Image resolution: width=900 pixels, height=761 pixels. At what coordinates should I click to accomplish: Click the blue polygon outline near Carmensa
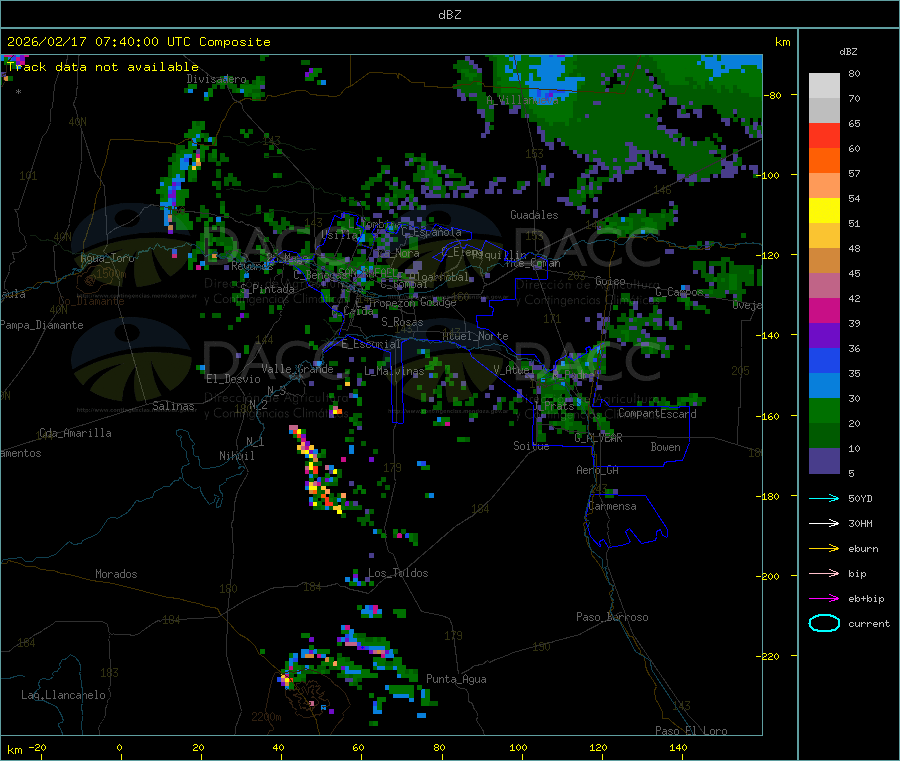point(627,521)
